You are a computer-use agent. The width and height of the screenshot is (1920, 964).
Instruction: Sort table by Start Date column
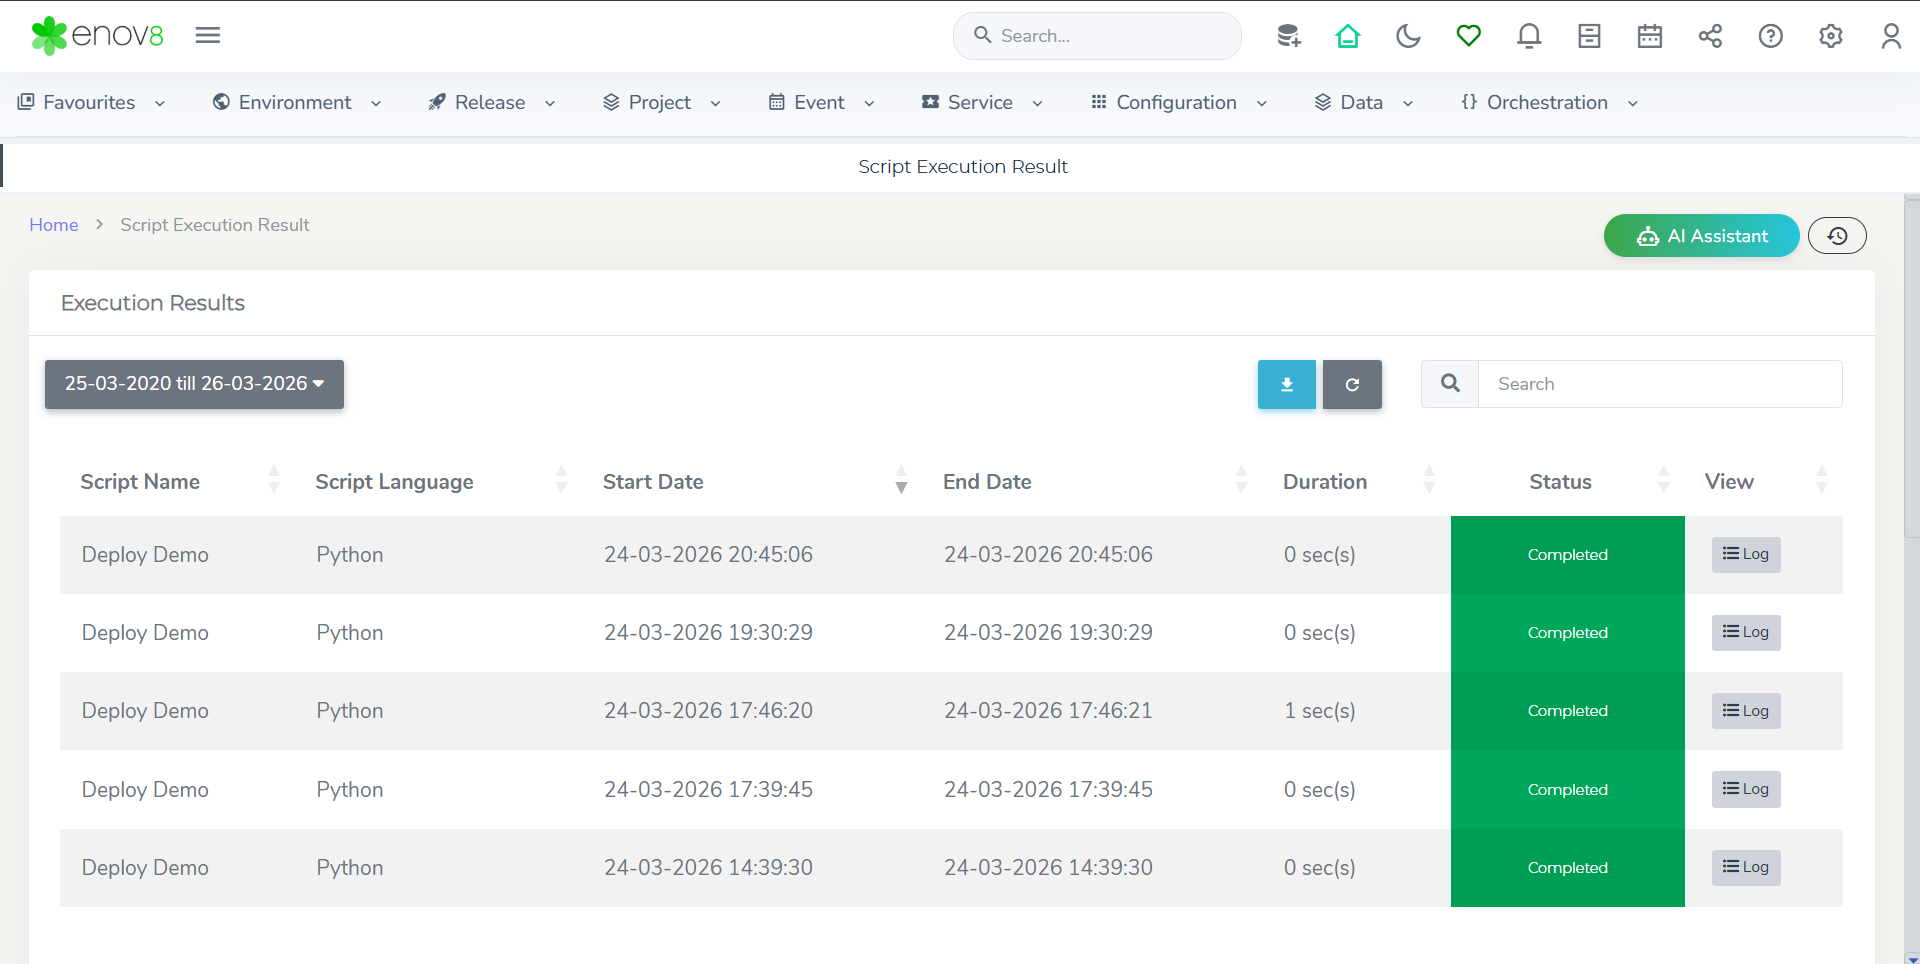pos(654,482)
